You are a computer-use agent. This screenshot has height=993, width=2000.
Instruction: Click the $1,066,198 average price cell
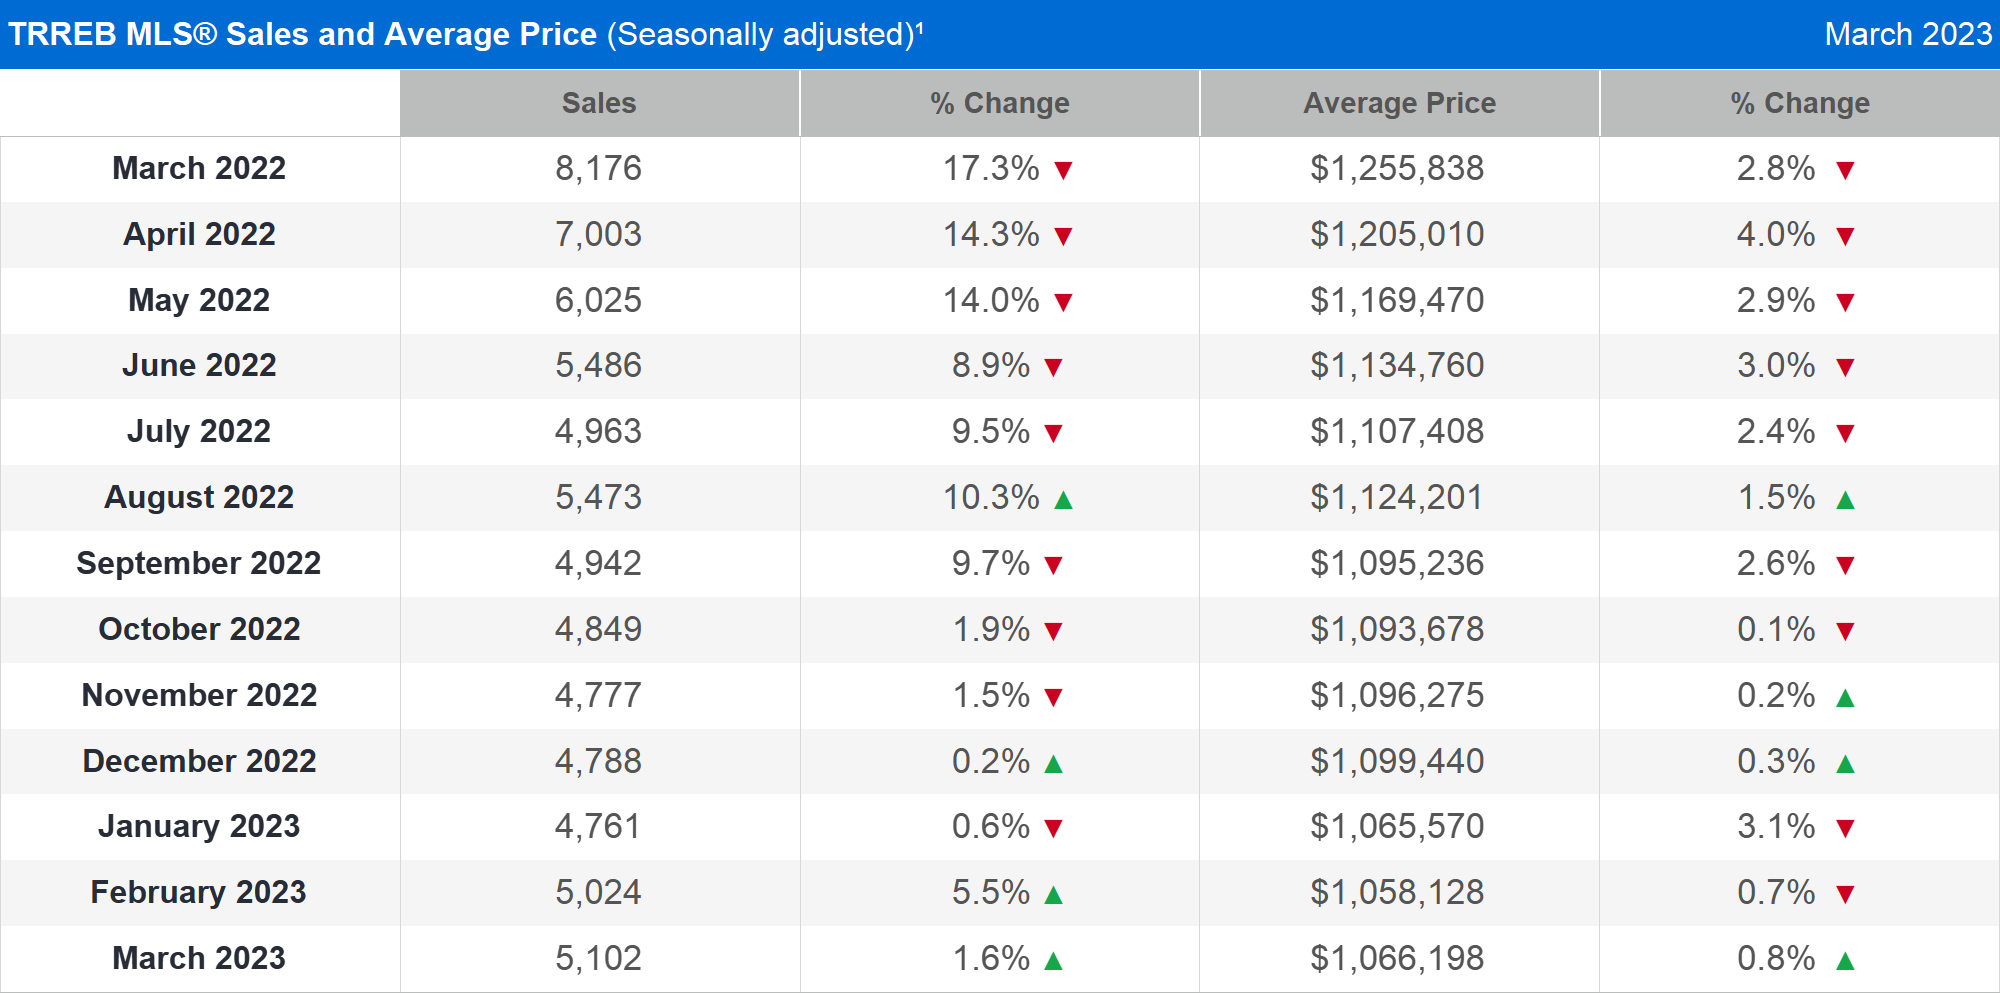tap(1397, 958)
